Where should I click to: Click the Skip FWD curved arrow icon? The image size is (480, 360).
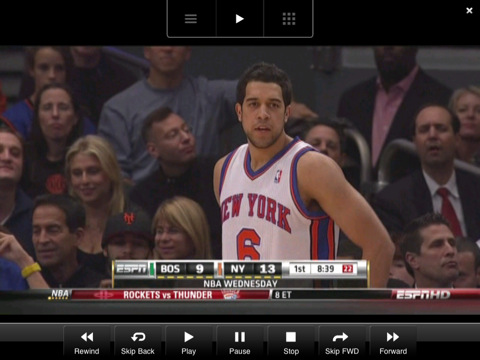(x=340, y=337)
